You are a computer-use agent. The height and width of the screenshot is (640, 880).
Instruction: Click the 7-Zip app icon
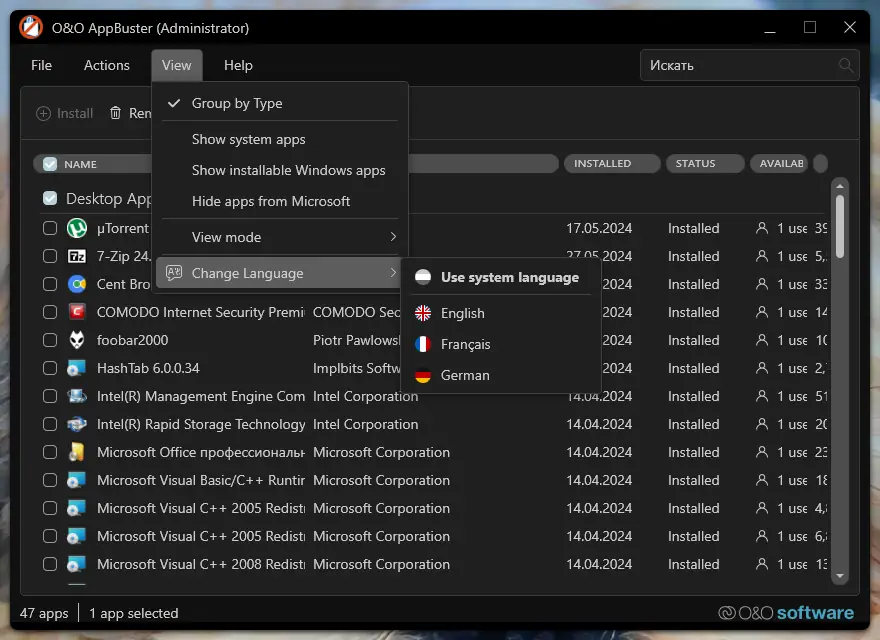click(77, 256)
